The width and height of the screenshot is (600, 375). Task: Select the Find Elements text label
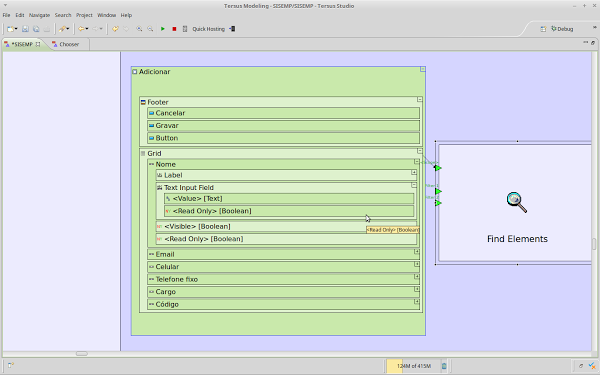tap(517, 239)
